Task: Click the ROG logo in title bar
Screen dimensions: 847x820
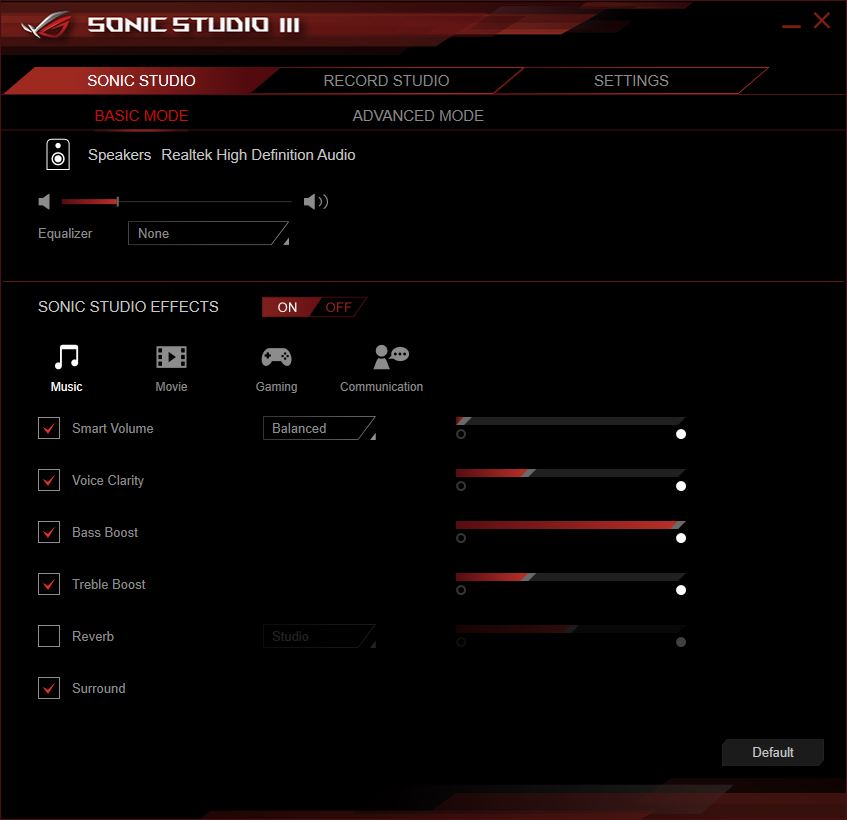Action: [x=46, y=24]
